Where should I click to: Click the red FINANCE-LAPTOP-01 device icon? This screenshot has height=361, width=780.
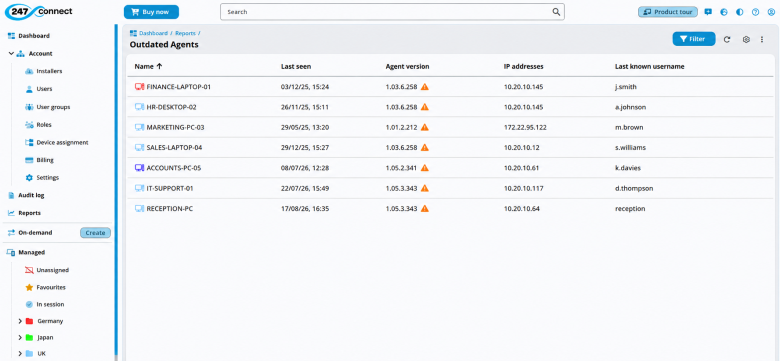click(x=139, y=87)
